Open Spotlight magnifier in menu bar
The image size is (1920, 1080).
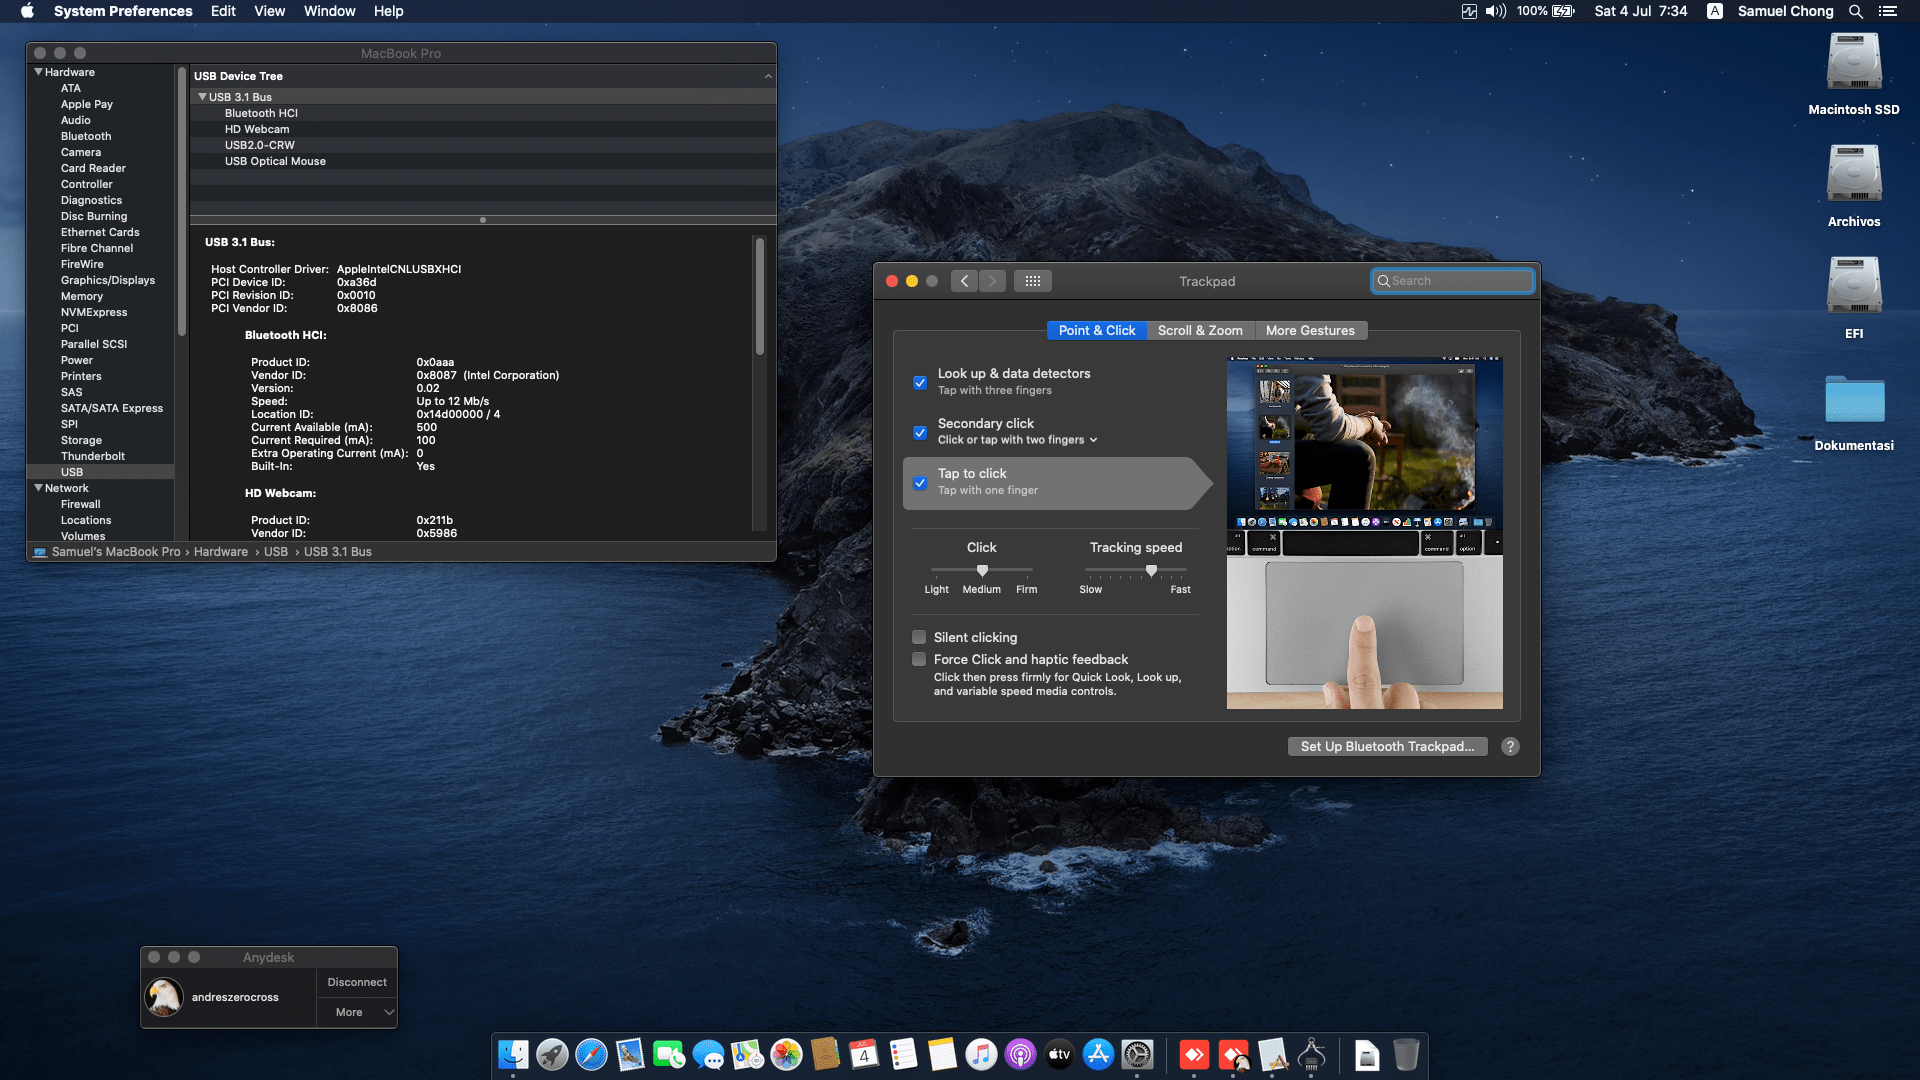[1856, 11]
